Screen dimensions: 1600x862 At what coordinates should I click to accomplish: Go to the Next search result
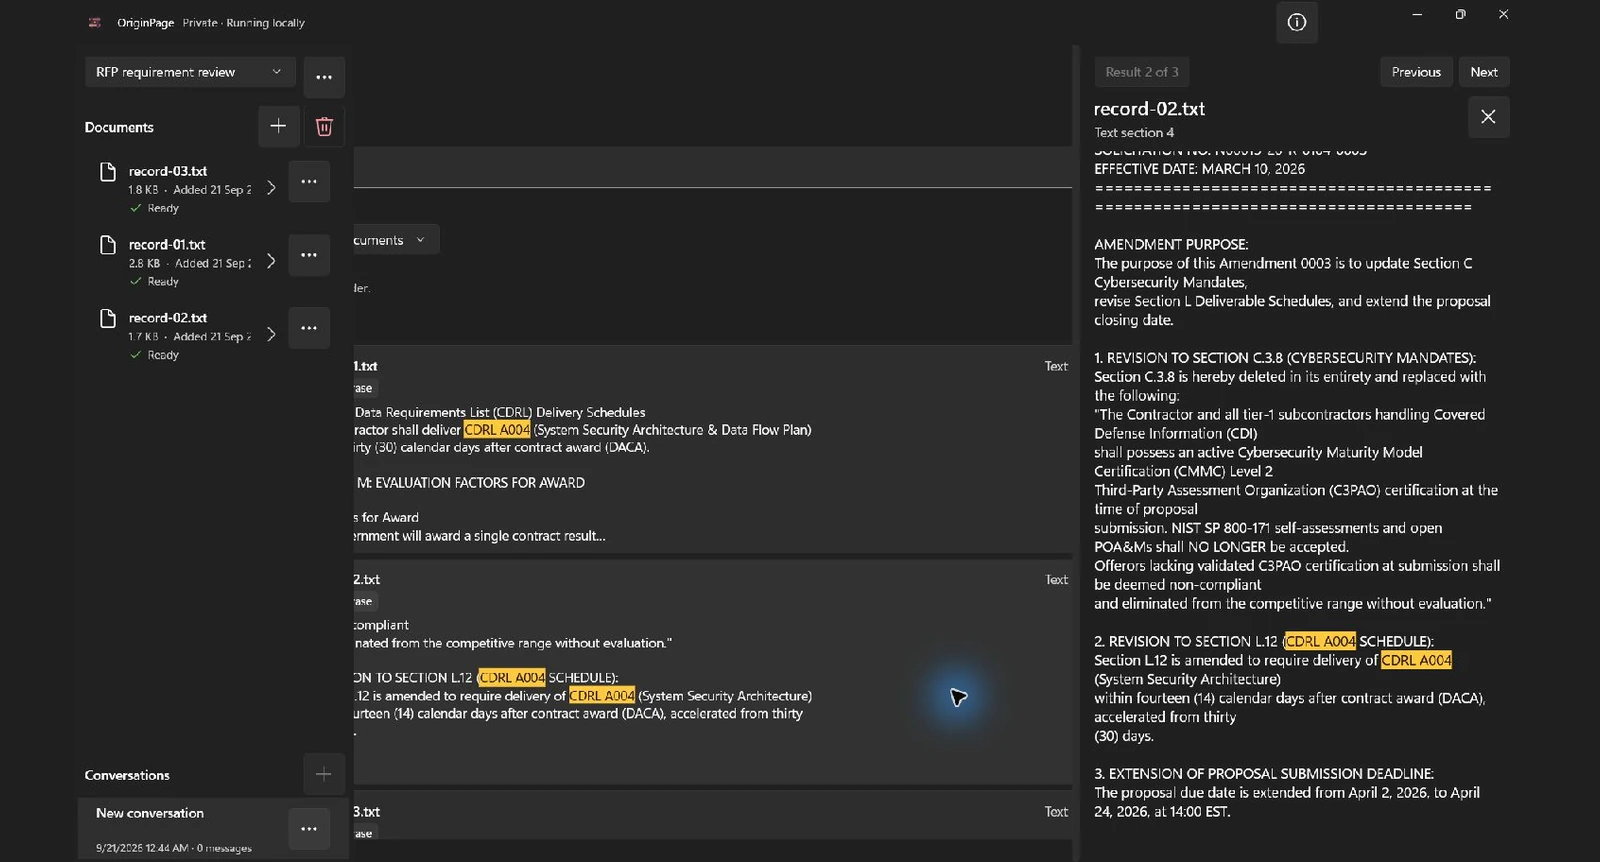pyautogui.click(x=1484, y=72)
